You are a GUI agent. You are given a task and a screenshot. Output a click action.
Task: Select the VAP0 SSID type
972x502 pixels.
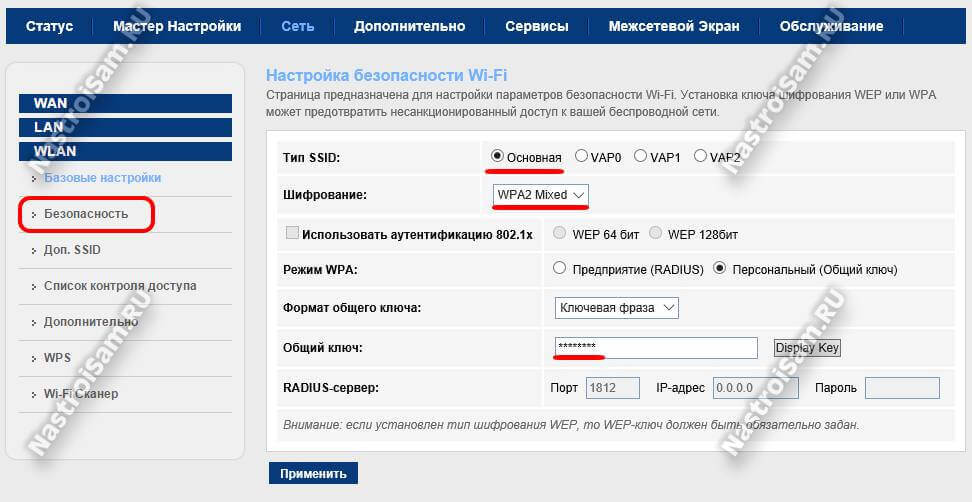point(581,156)
